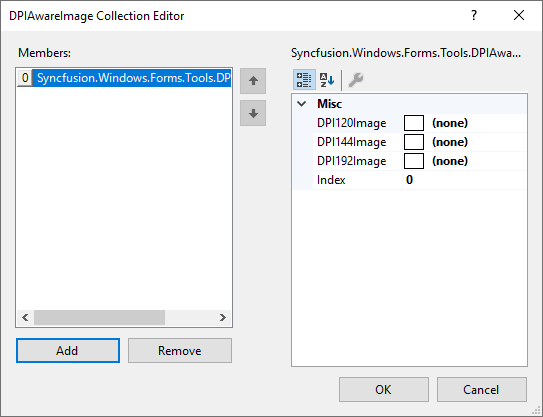Click the (none) value of DPI120Image
The height and width of the screenshot is (417, 543).
450,123
